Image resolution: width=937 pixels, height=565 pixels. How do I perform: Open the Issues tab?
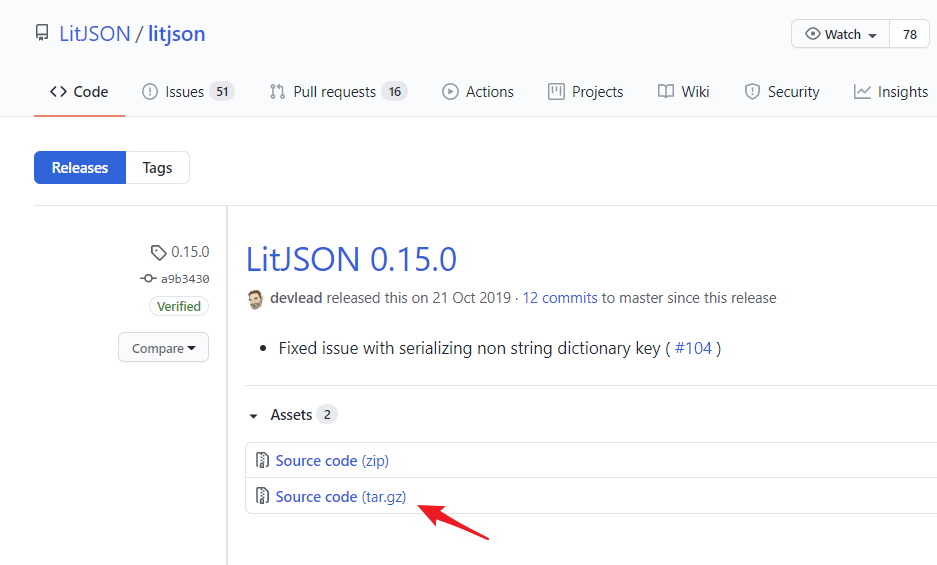(x=188, y=91)
